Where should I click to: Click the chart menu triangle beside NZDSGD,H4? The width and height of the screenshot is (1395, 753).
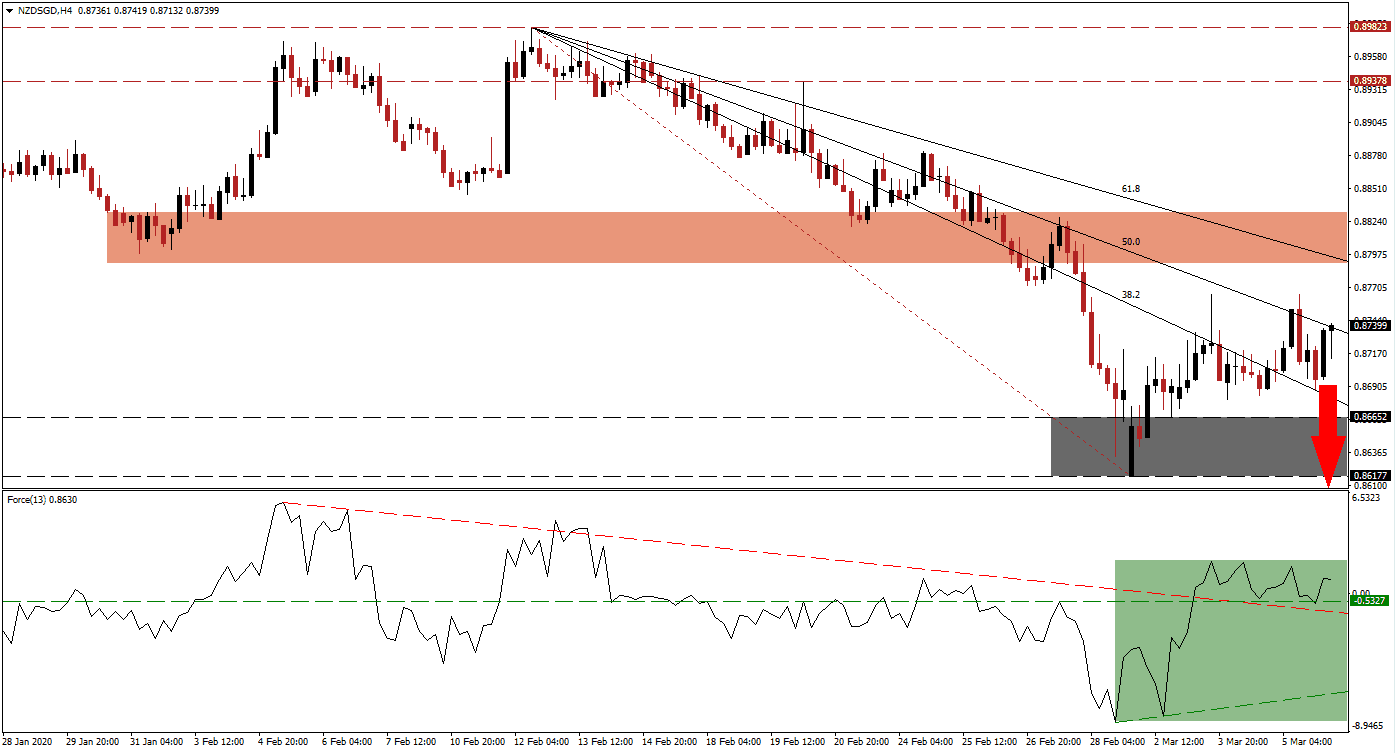click(7, 9)
